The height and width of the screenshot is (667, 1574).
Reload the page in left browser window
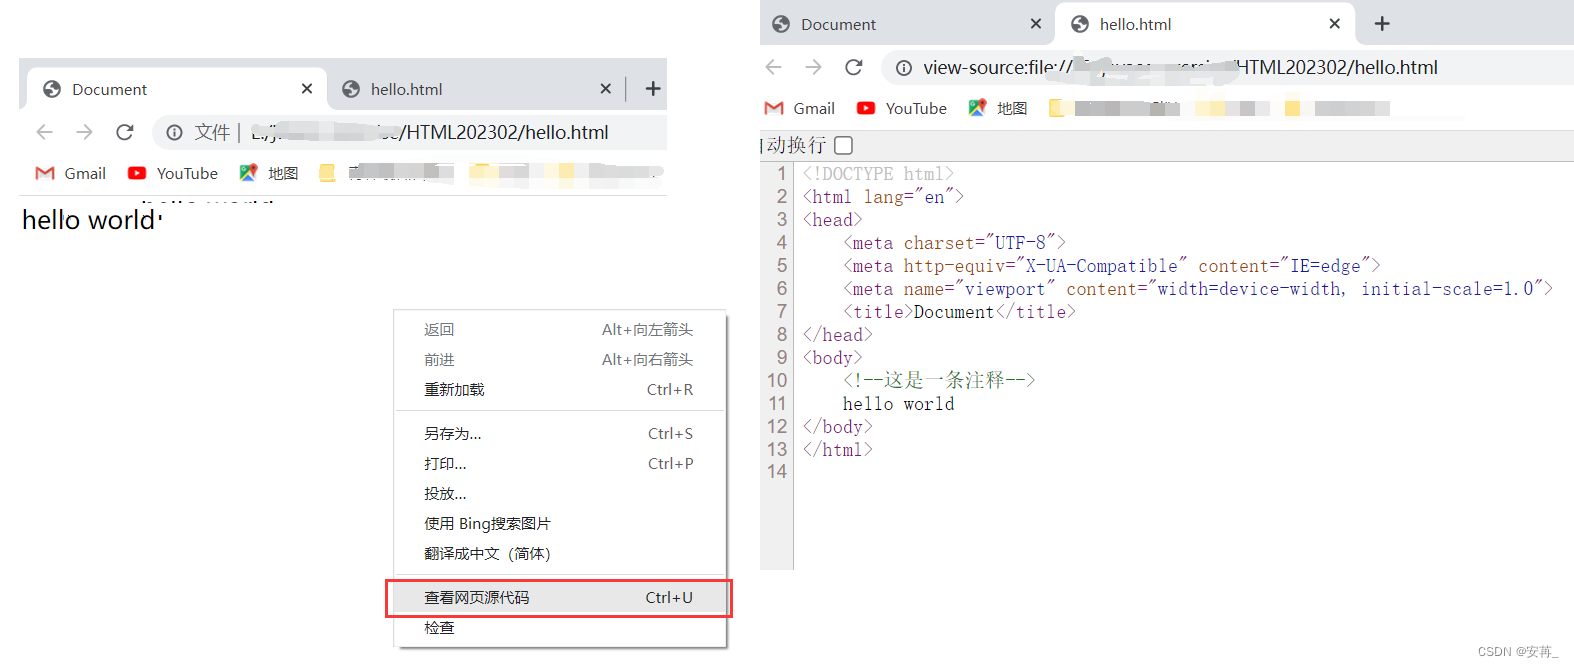tap(125, 132)
